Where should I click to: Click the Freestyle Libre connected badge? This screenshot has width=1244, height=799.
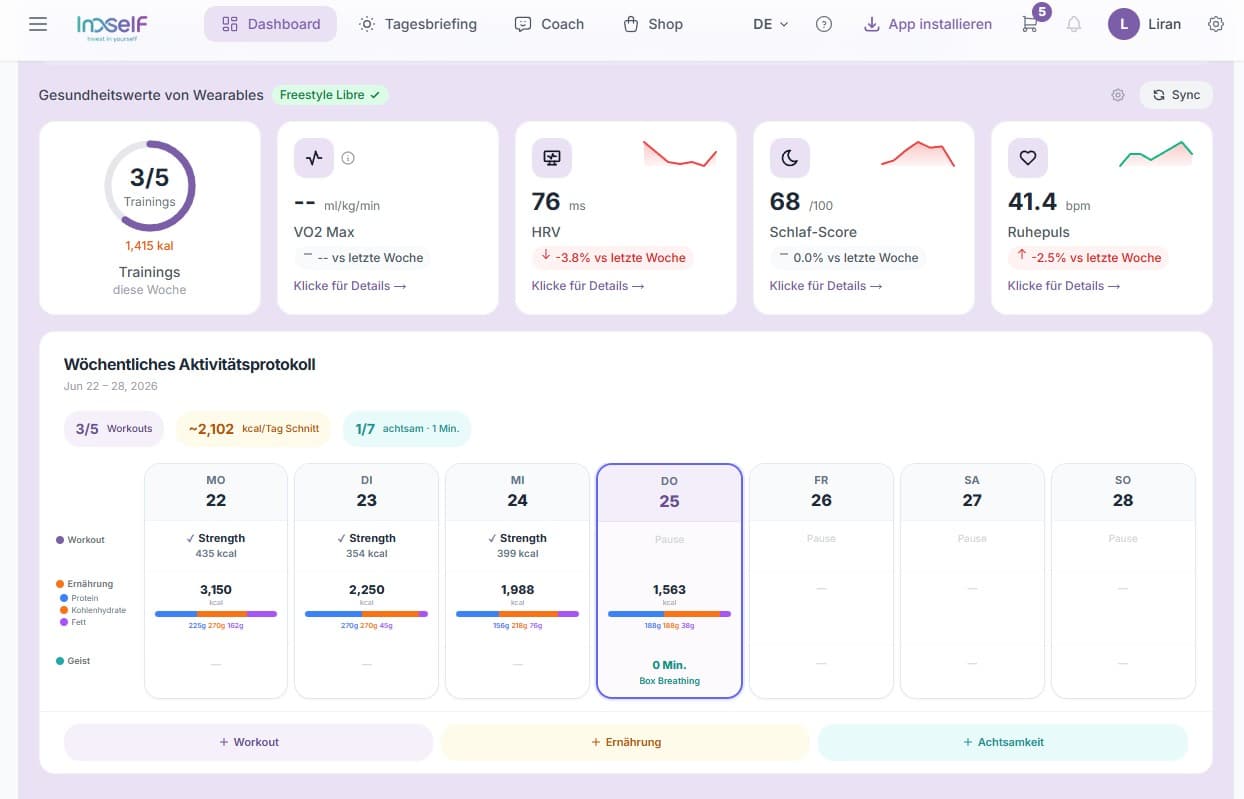pyautogui.click(x=330, y=95)
